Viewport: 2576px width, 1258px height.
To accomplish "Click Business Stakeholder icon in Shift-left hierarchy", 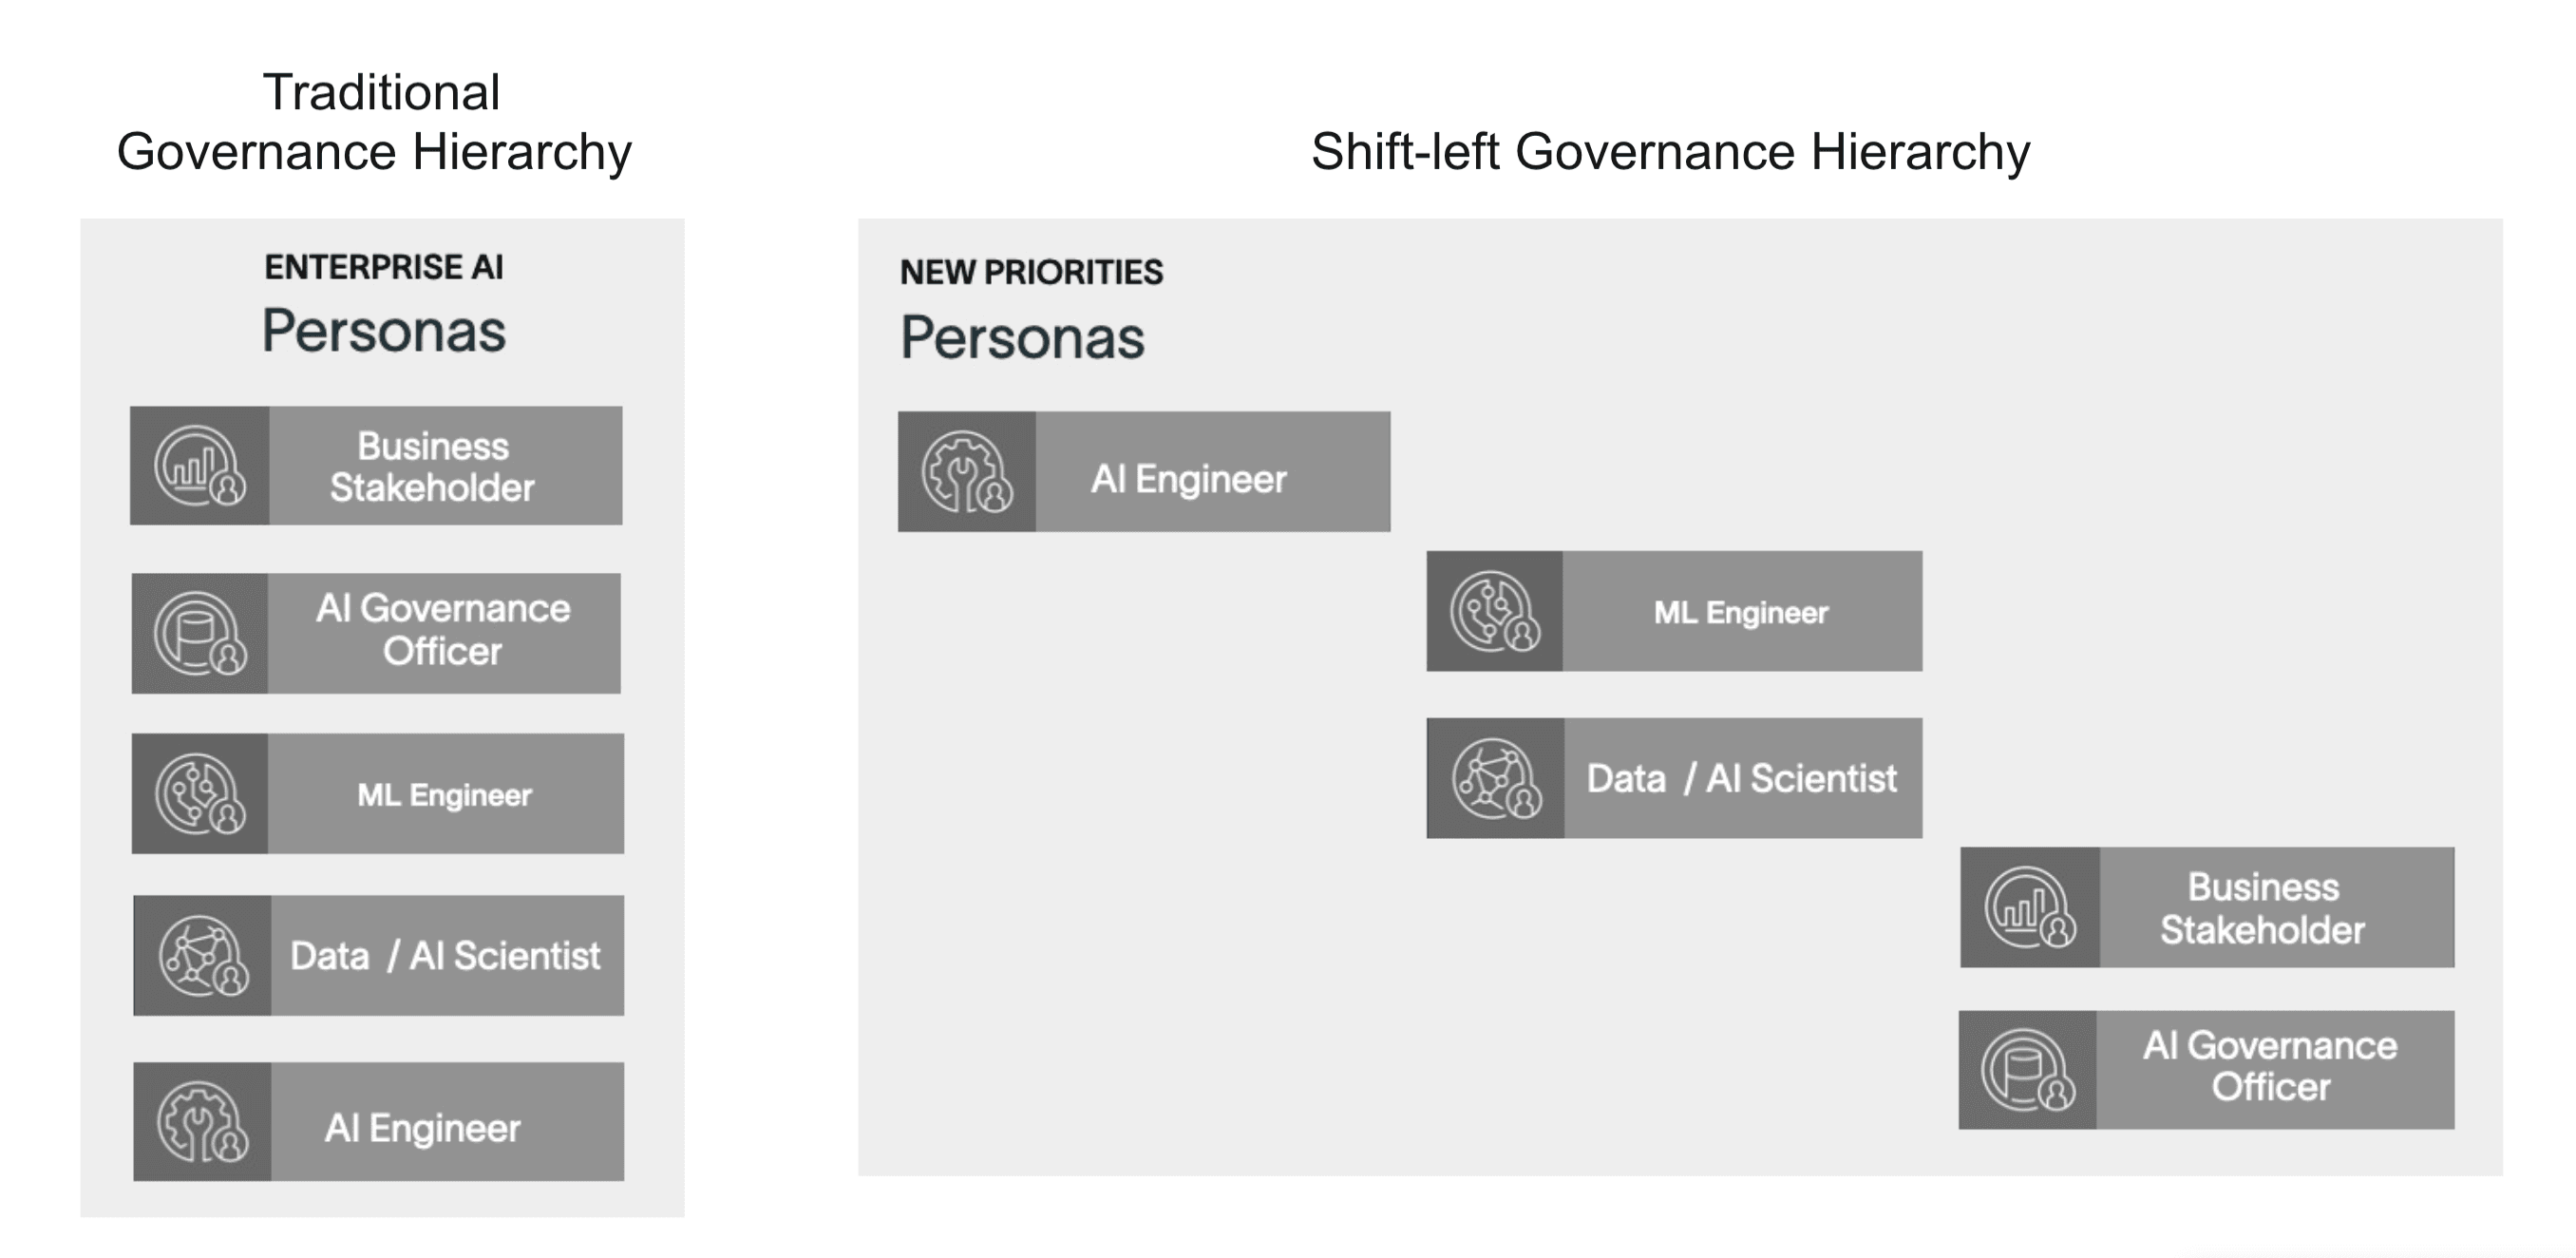I will pyautogui.click(x=2029, y=908).
